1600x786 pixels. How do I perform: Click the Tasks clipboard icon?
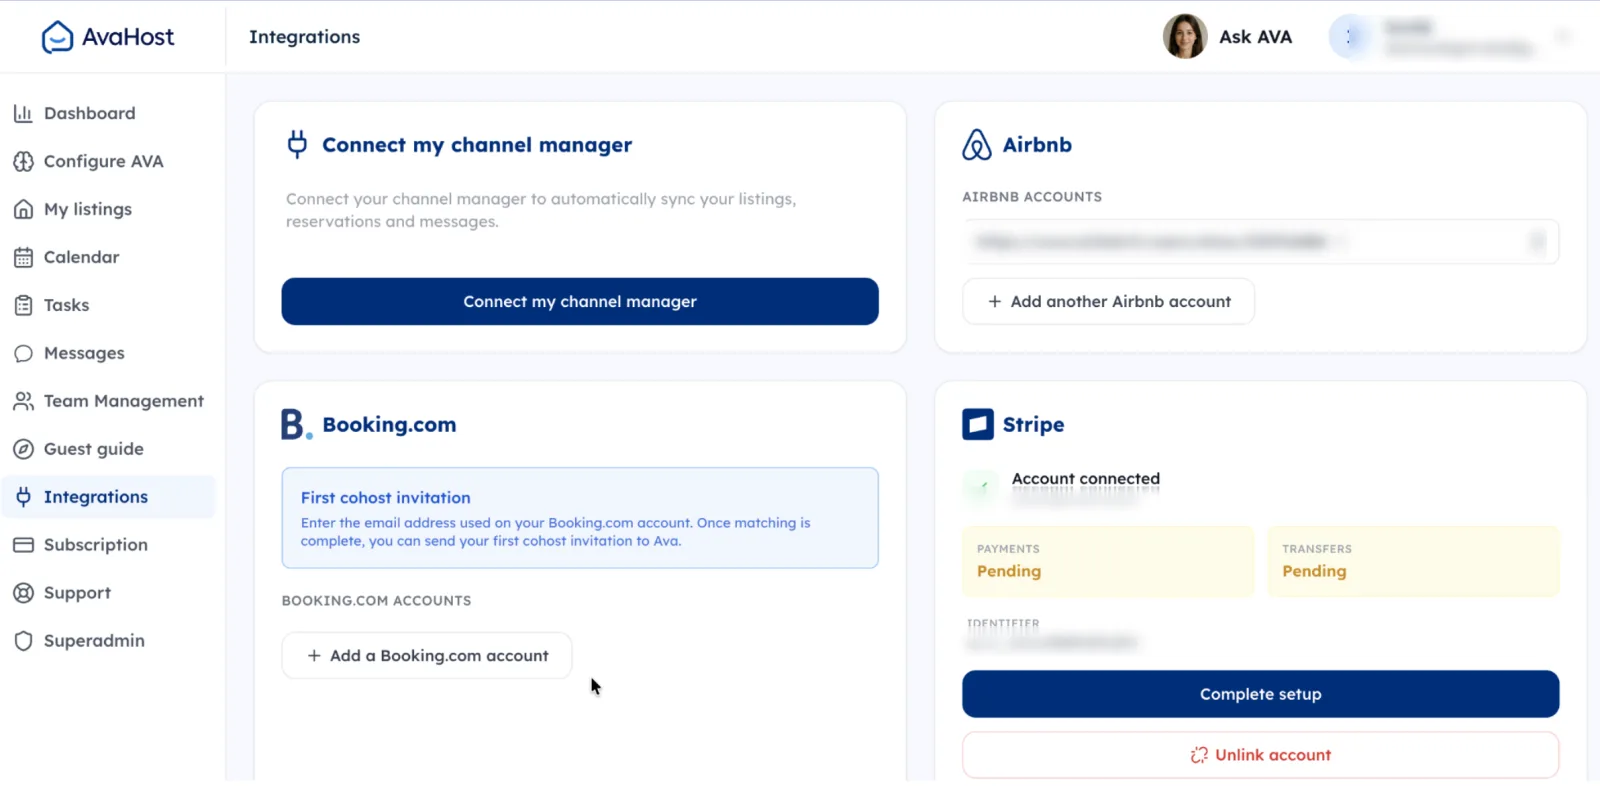tap(23, 305)
